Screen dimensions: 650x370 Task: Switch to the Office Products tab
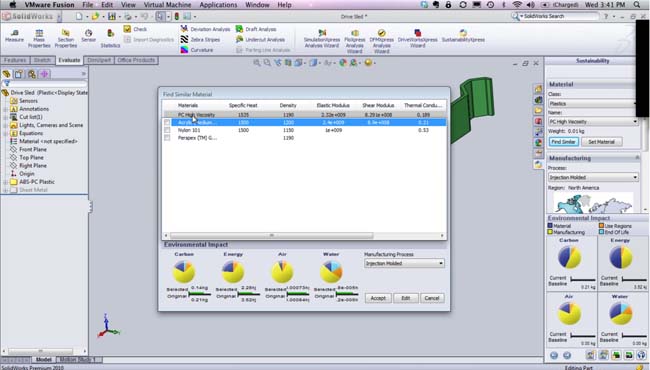136,60
